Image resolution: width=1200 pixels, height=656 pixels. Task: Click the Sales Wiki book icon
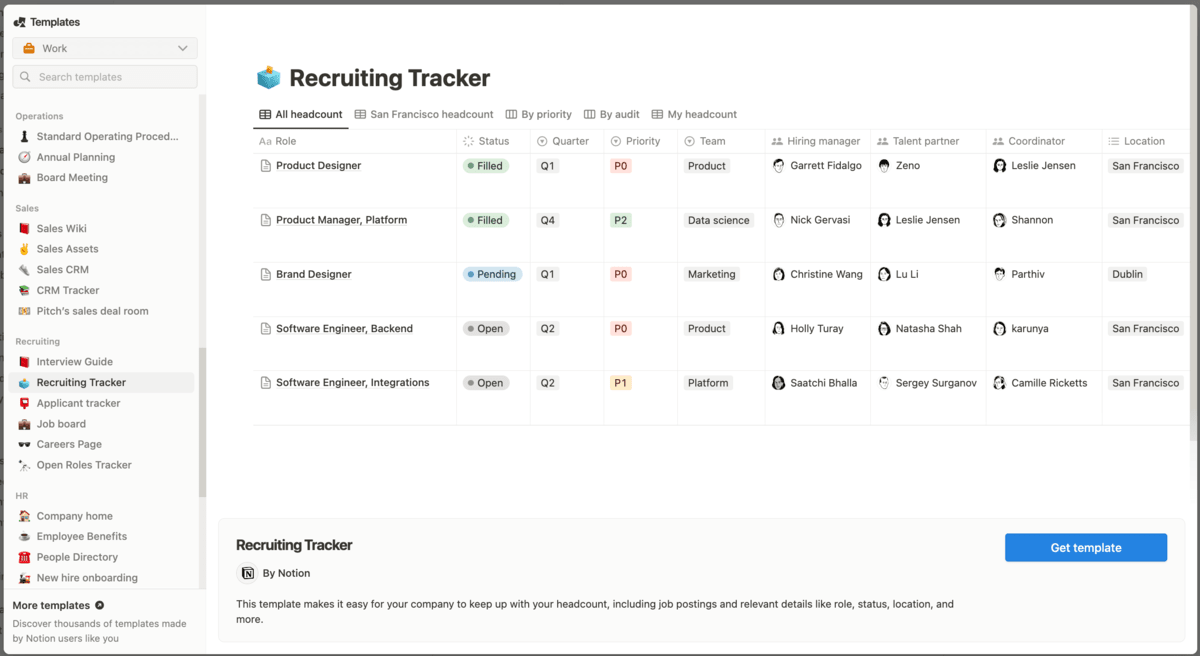coord(24,229)
